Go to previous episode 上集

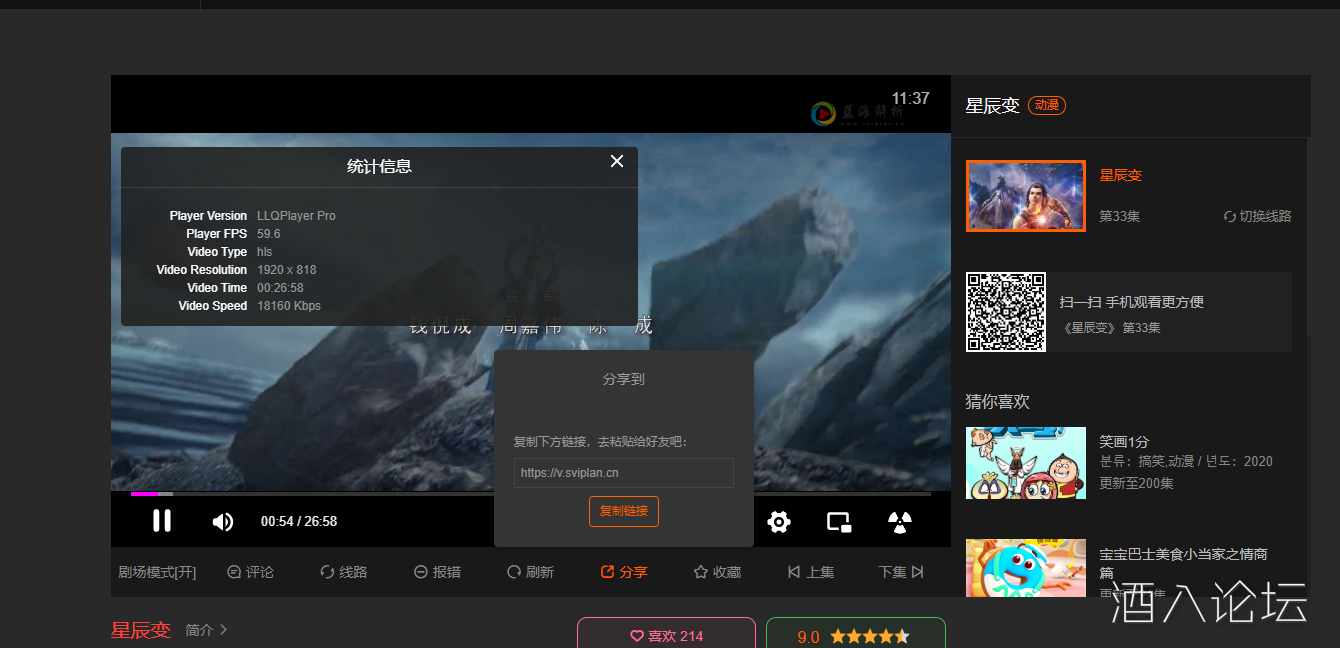[811, 572]
